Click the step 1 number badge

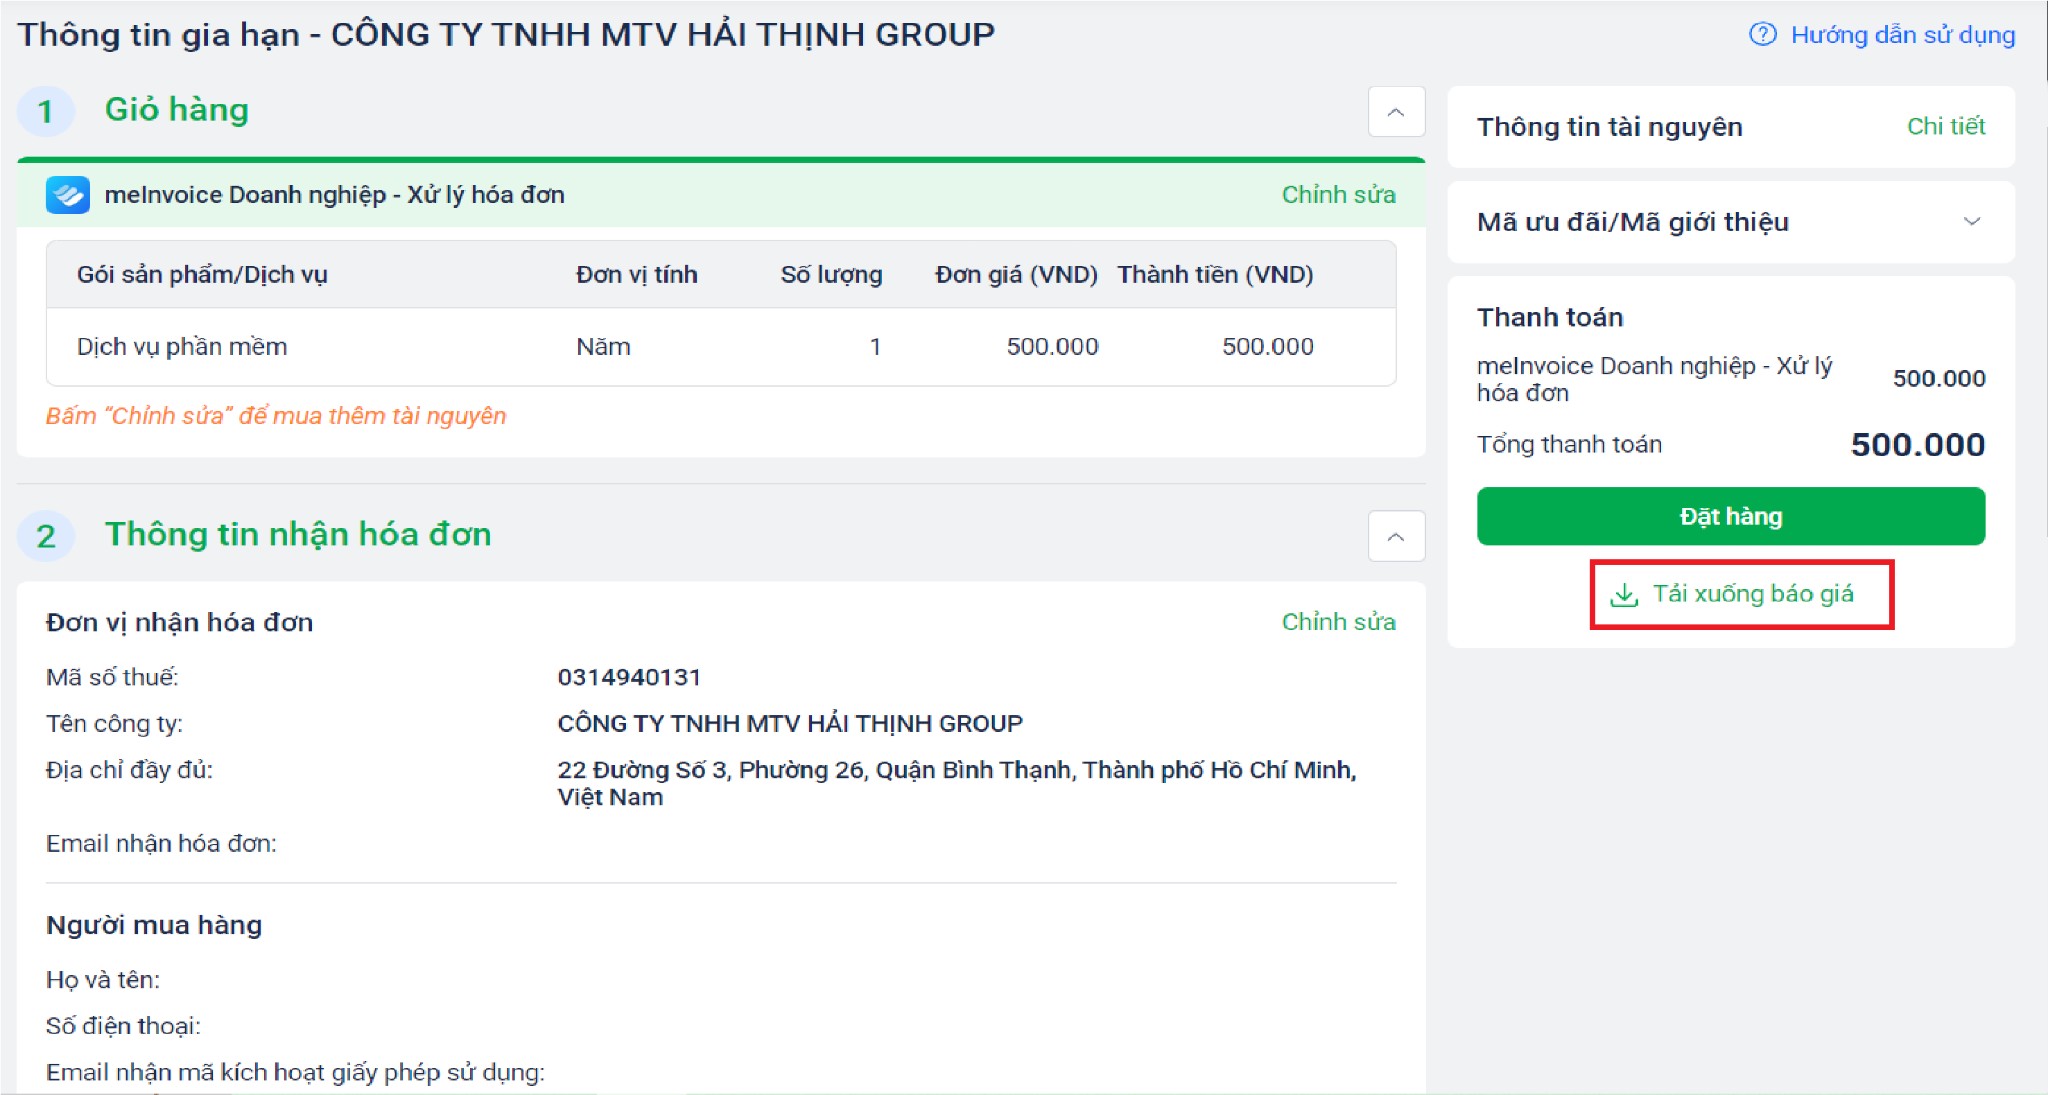[x=46, y=111]
